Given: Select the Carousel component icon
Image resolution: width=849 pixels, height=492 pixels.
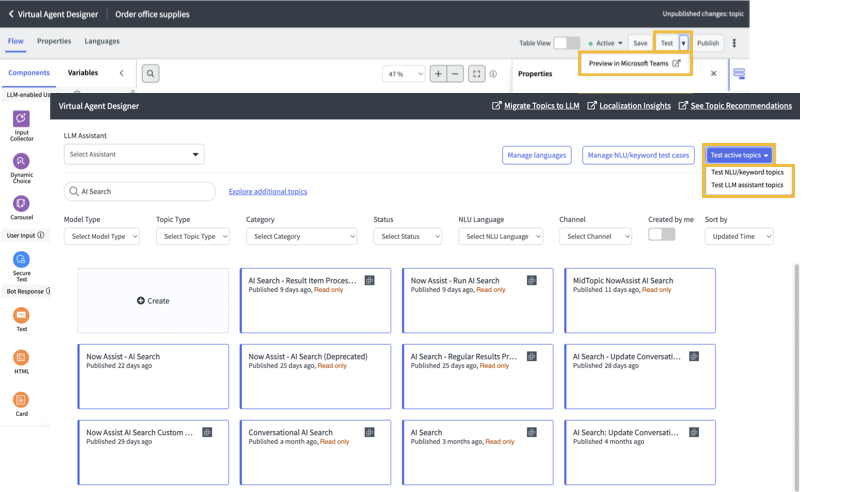Looking at the screenshot, I should pos(21,204).
